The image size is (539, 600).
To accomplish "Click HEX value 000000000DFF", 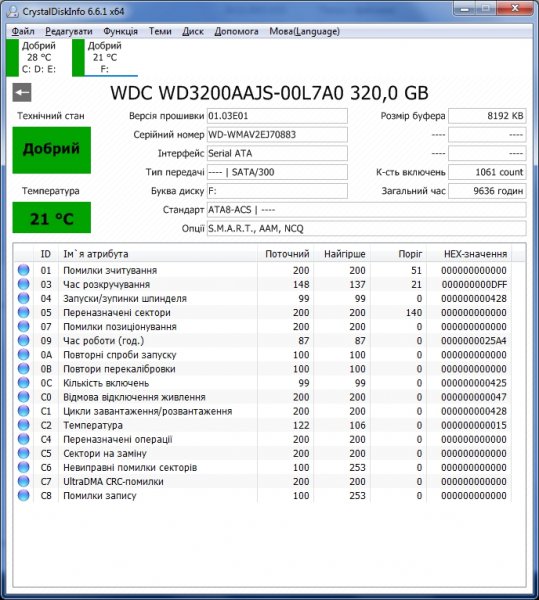I will [474, 284].
